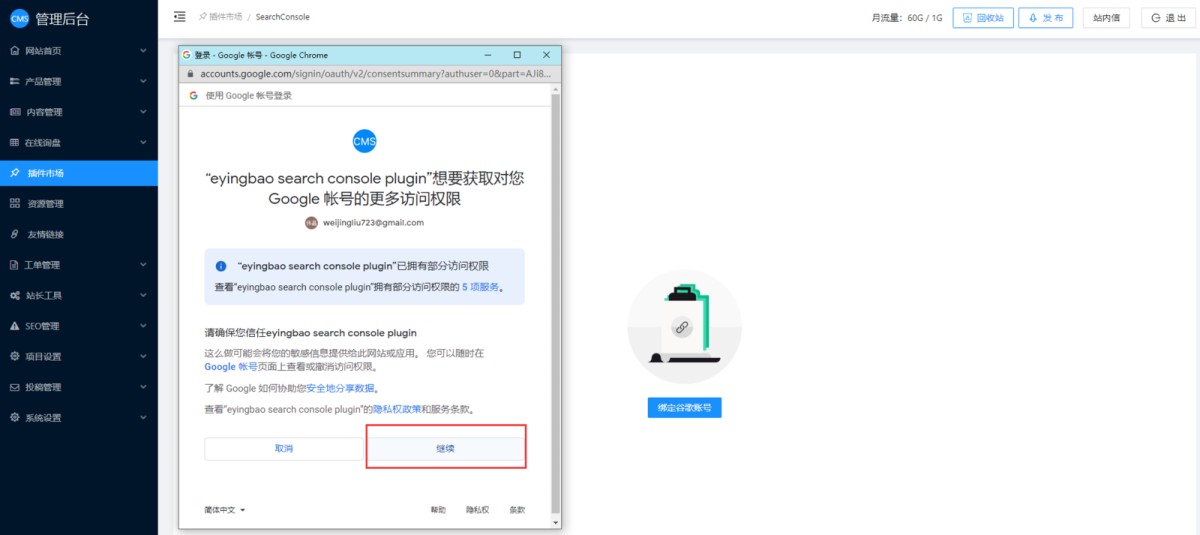Maximize the Google login popup window
1200x535 pixels.
click(x=517, y=55)
